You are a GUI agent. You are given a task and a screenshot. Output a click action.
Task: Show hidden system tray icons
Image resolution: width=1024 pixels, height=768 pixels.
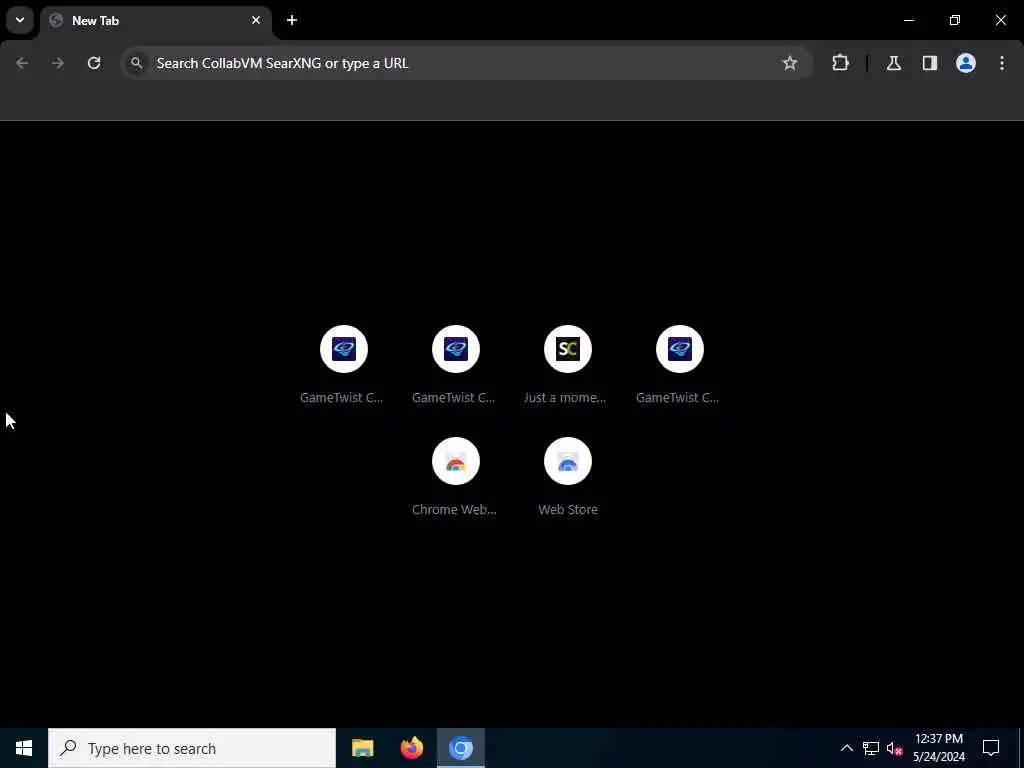click(x=846, y=748)
